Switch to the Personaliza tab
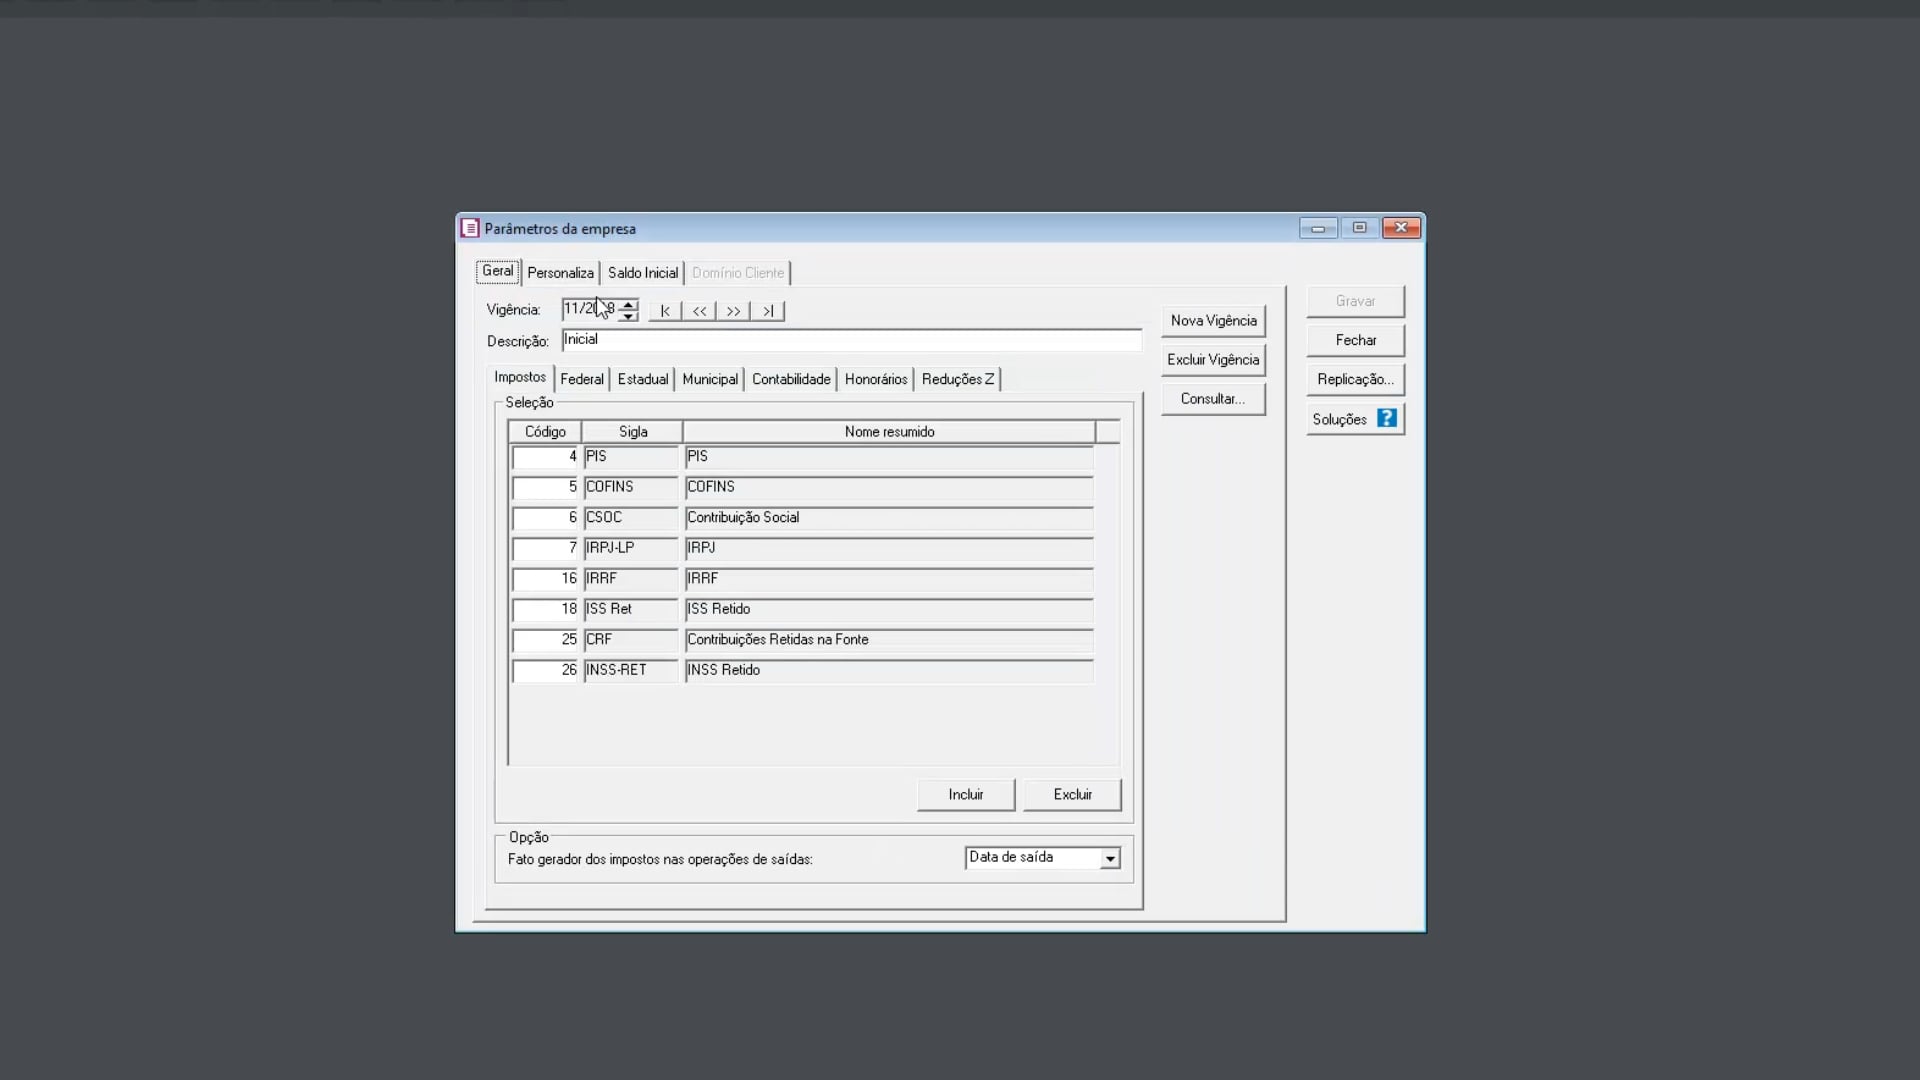 coord(560,273)
